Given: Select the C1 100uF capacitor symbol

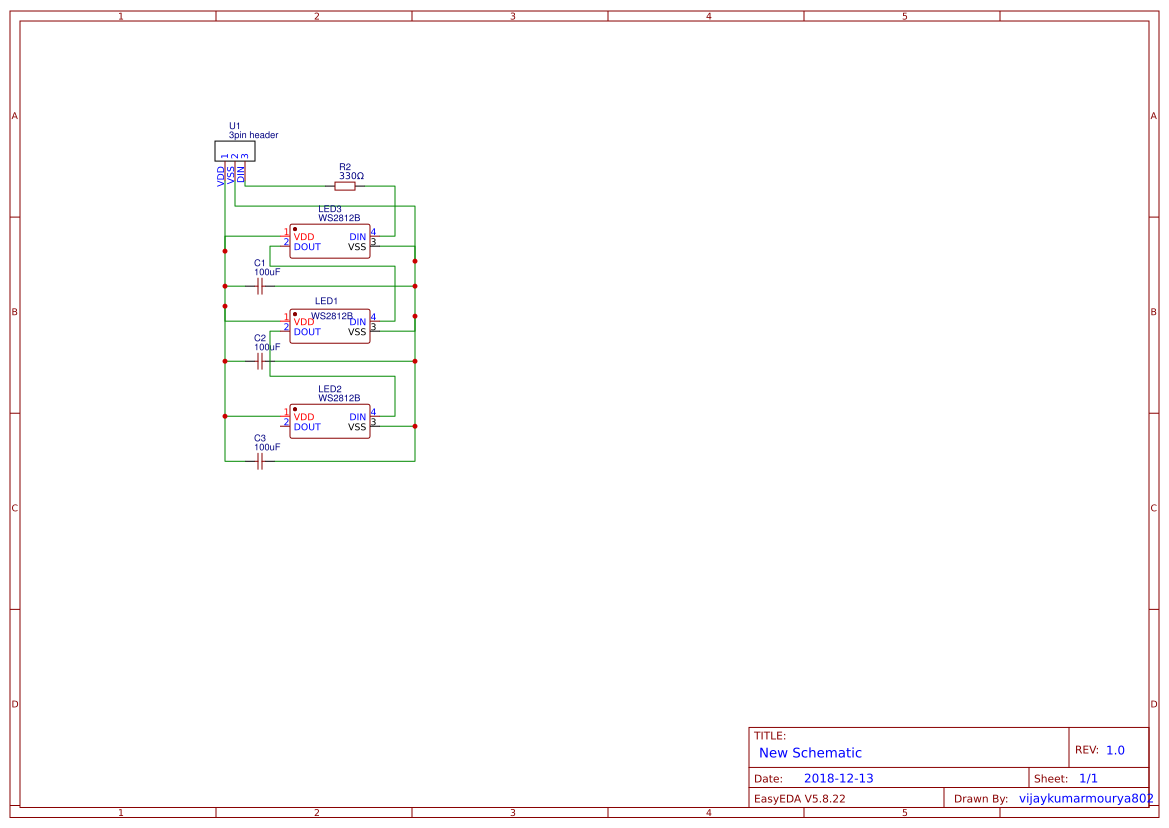Looking at the screenshot, I should pyautogui.click(x=260, y=285).
